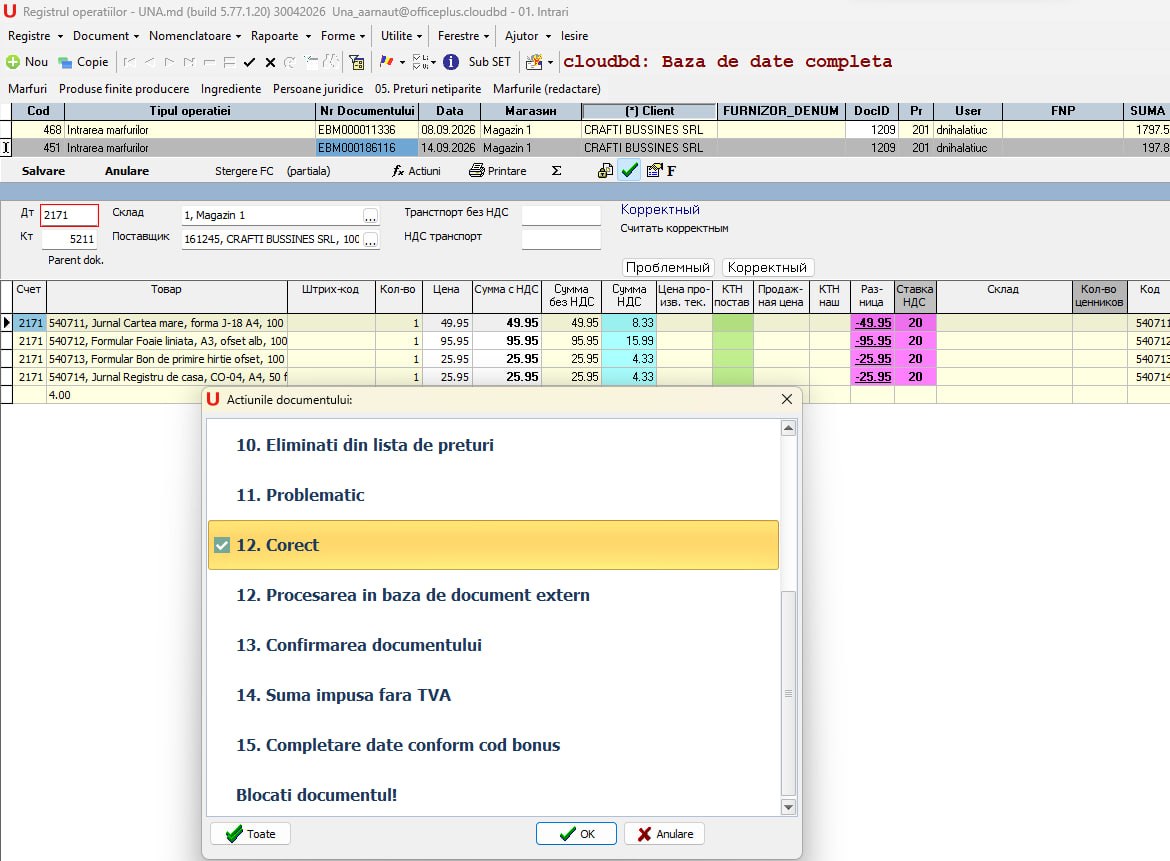The height and width of the screenshot is (861, 1170).
Task: Open the filter table icon in the toolbar
Action: point(357,62)
